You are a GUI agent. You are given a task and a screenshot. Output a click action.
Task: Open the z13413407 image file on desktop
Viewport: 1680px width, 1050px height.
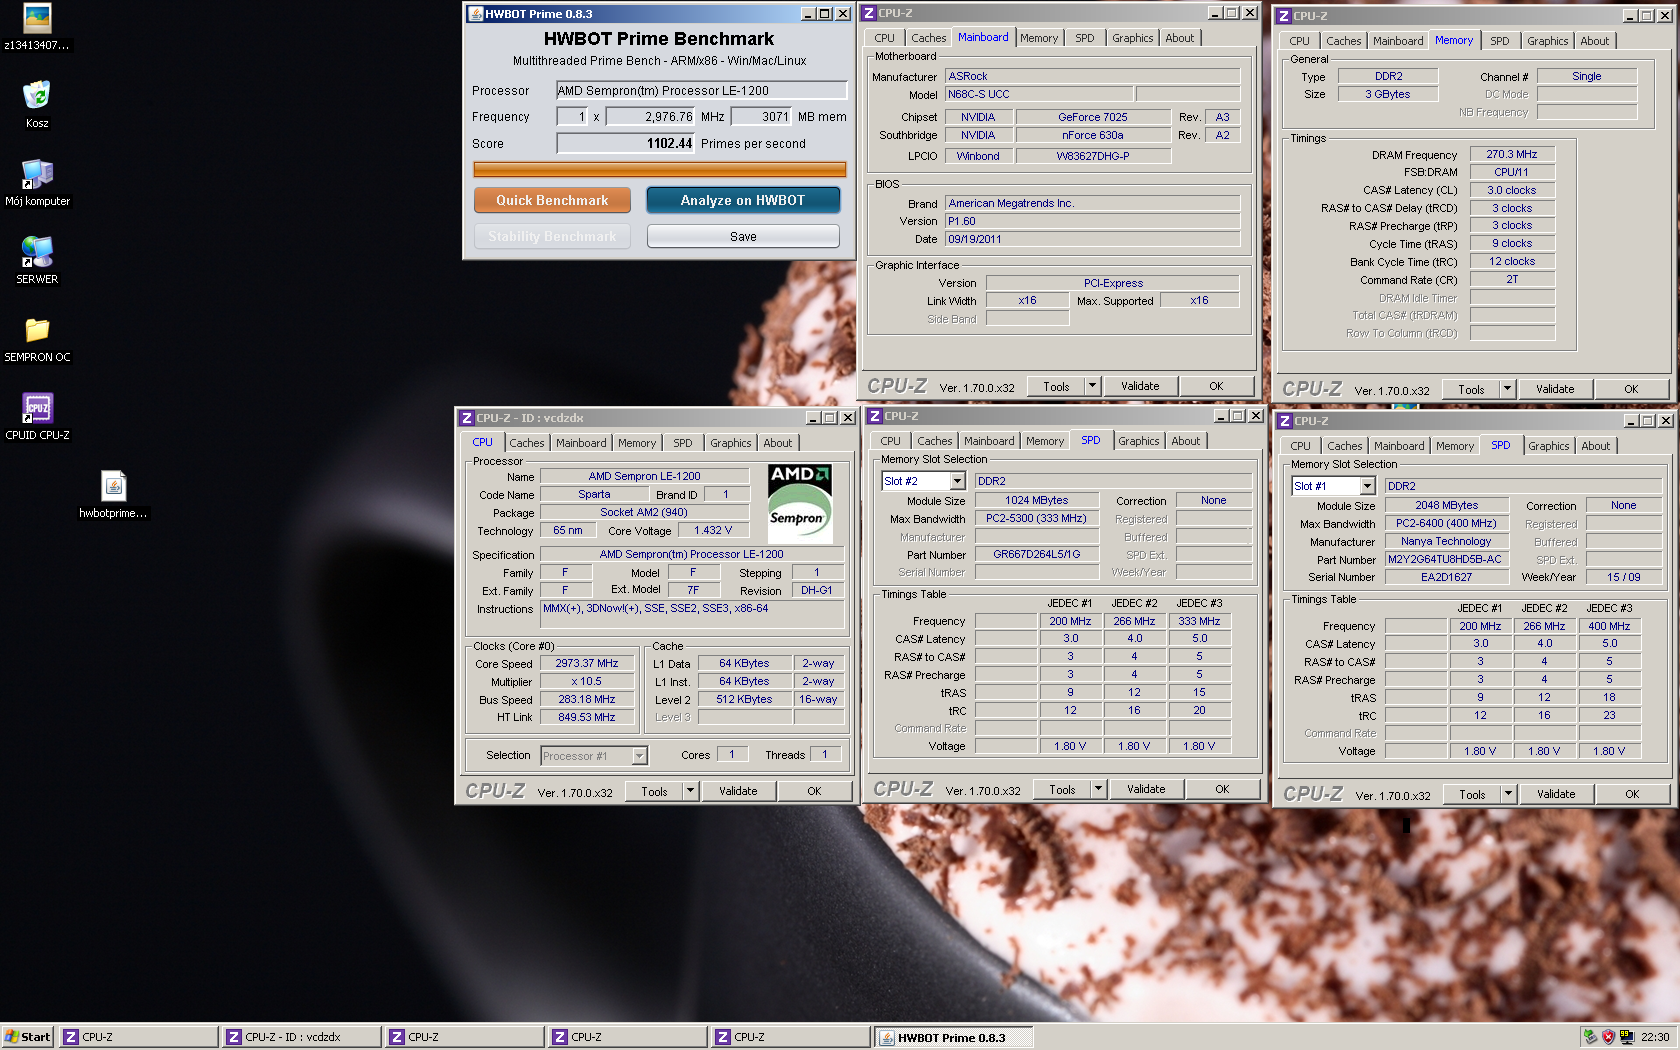pos(37,27)
